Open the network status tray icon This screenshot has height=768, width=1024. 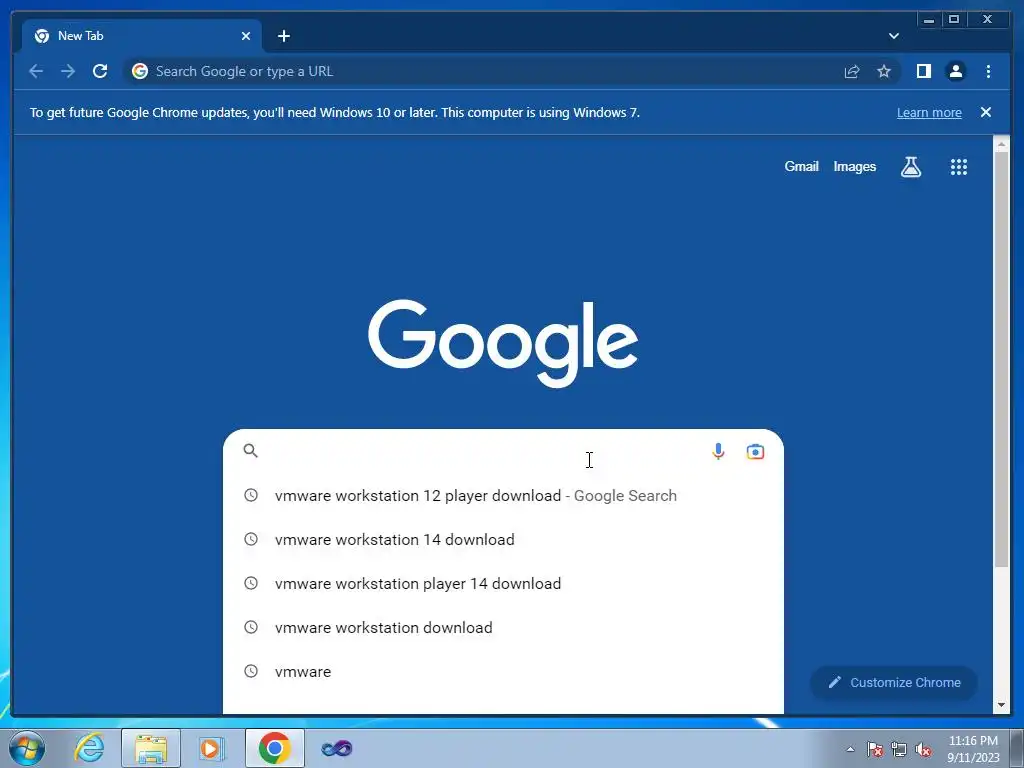(x=899, y=749)
